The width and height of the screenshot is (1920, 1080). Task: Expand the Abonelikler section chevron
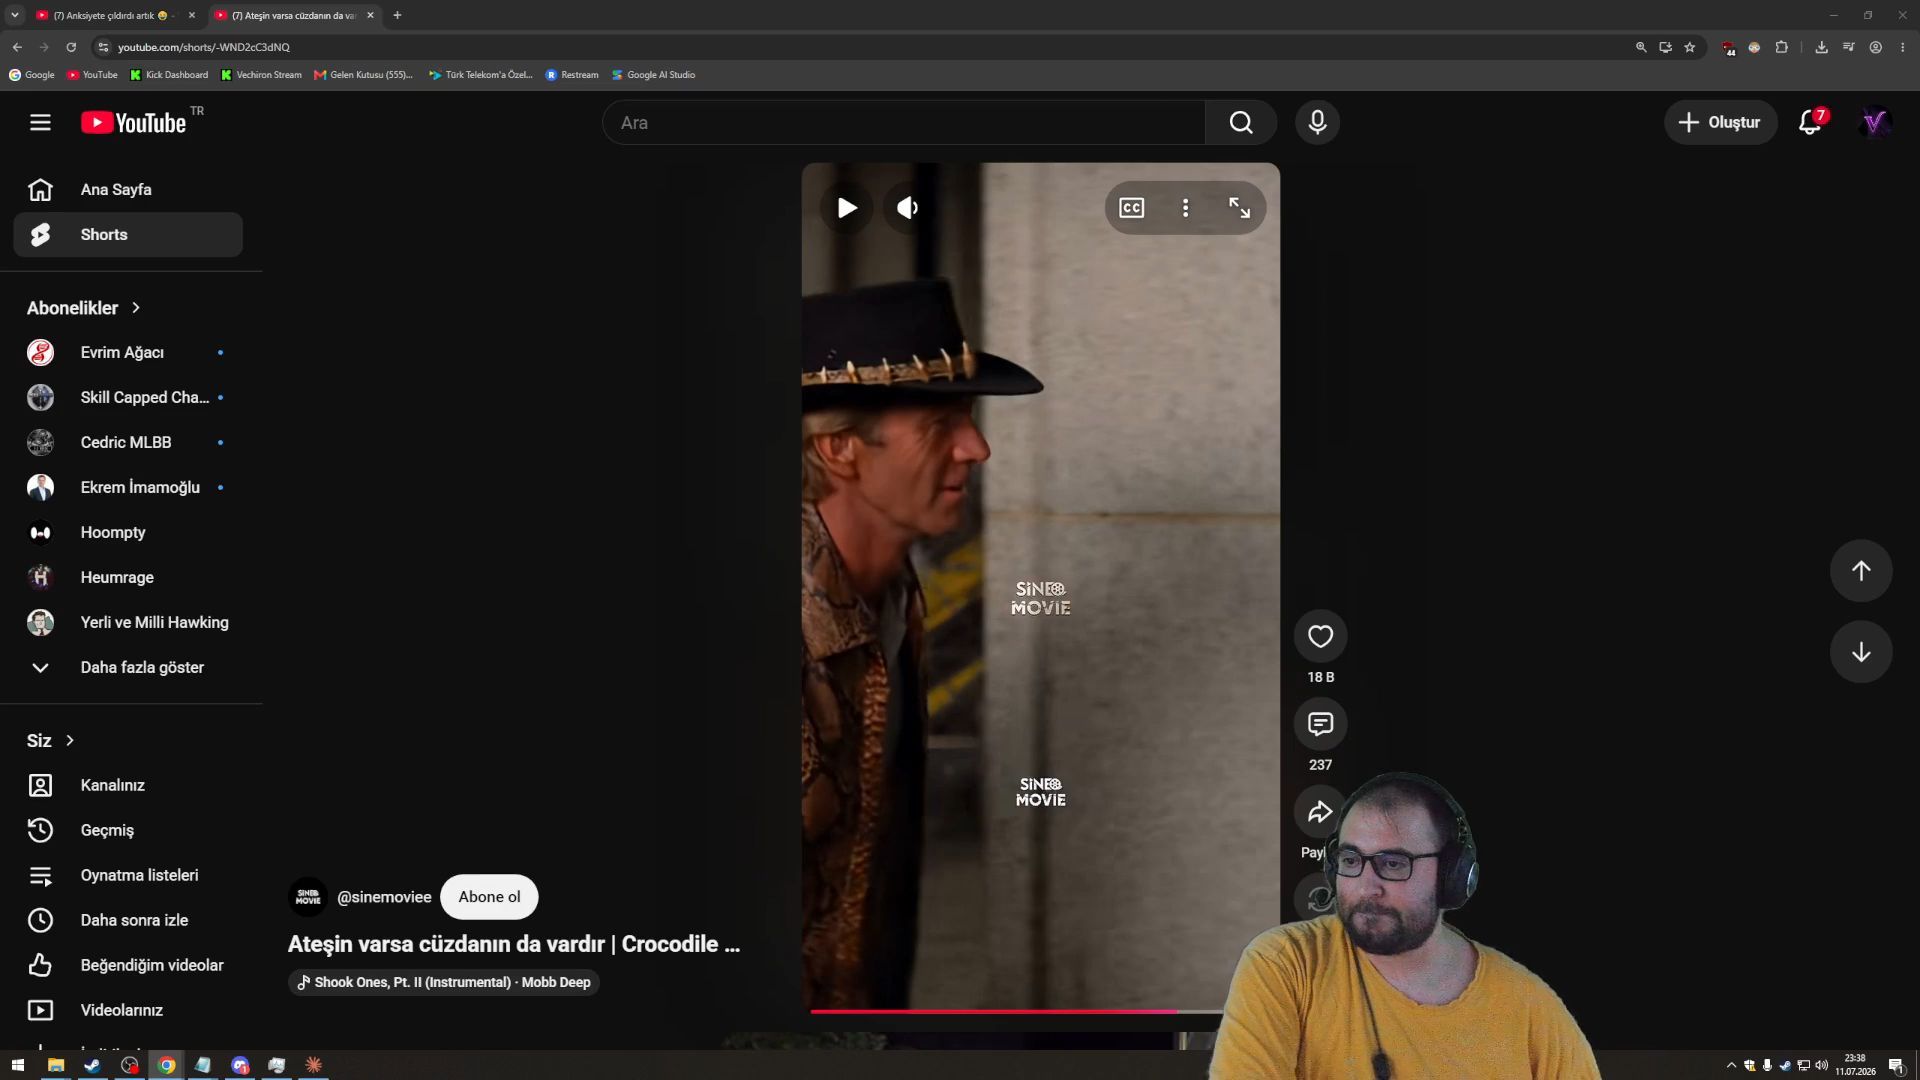136,308
